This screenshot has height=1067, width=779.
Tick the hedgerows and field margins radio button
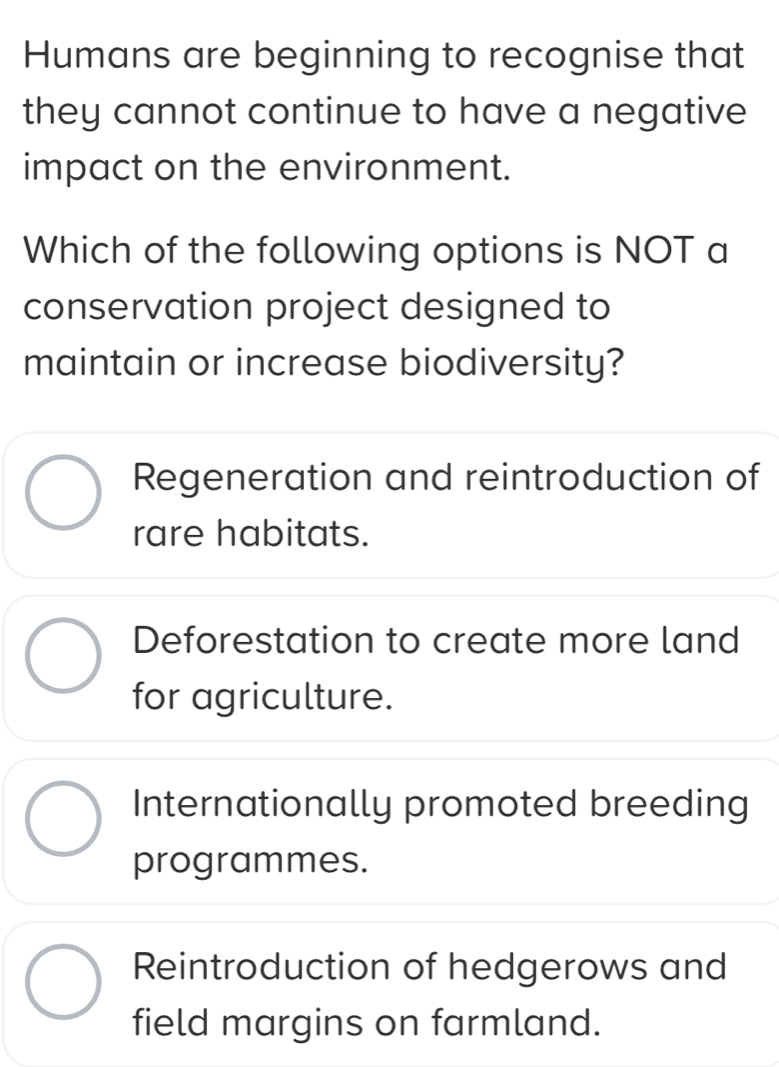pyautogui.click(x=63, y=983)
